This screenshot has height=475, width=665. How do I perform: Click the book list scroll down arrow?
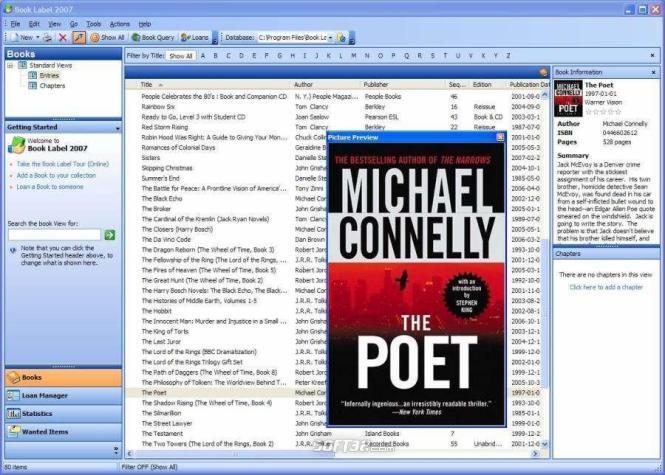pos(545,444)
